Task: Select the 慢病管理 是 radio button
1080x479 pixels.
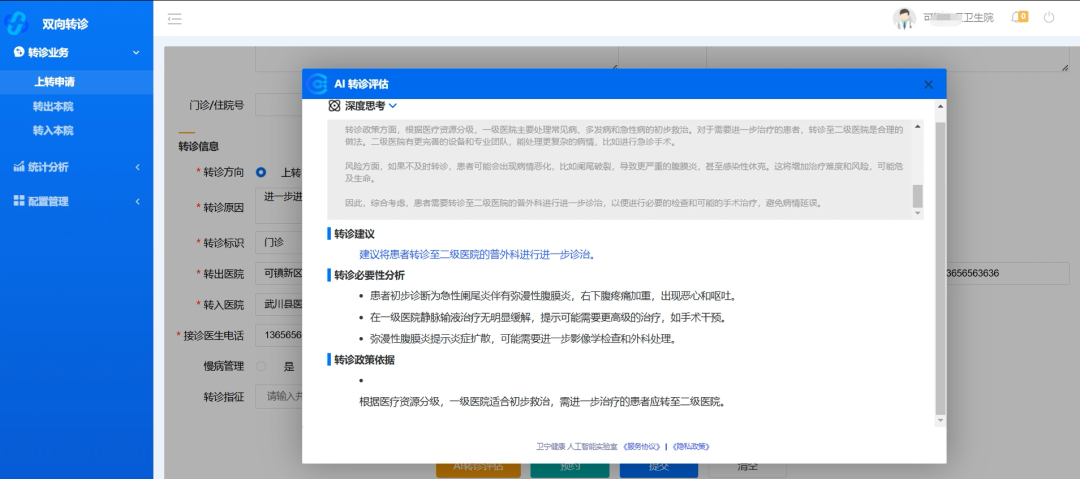Action: pos(261,366)
